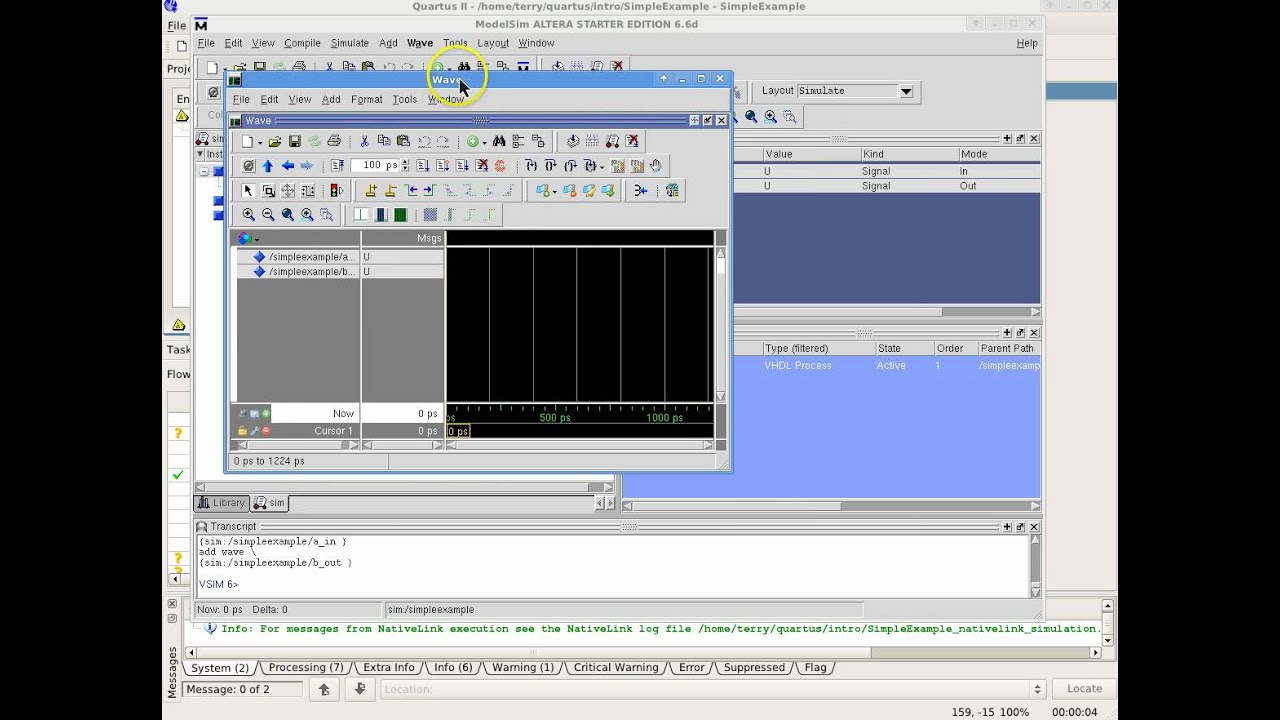Image resolution: width=1280 pixels, height=720 pixels.
Task: Click the Zoom out magnifier in Wave toolbar
Action: click(x=268, y=214)
